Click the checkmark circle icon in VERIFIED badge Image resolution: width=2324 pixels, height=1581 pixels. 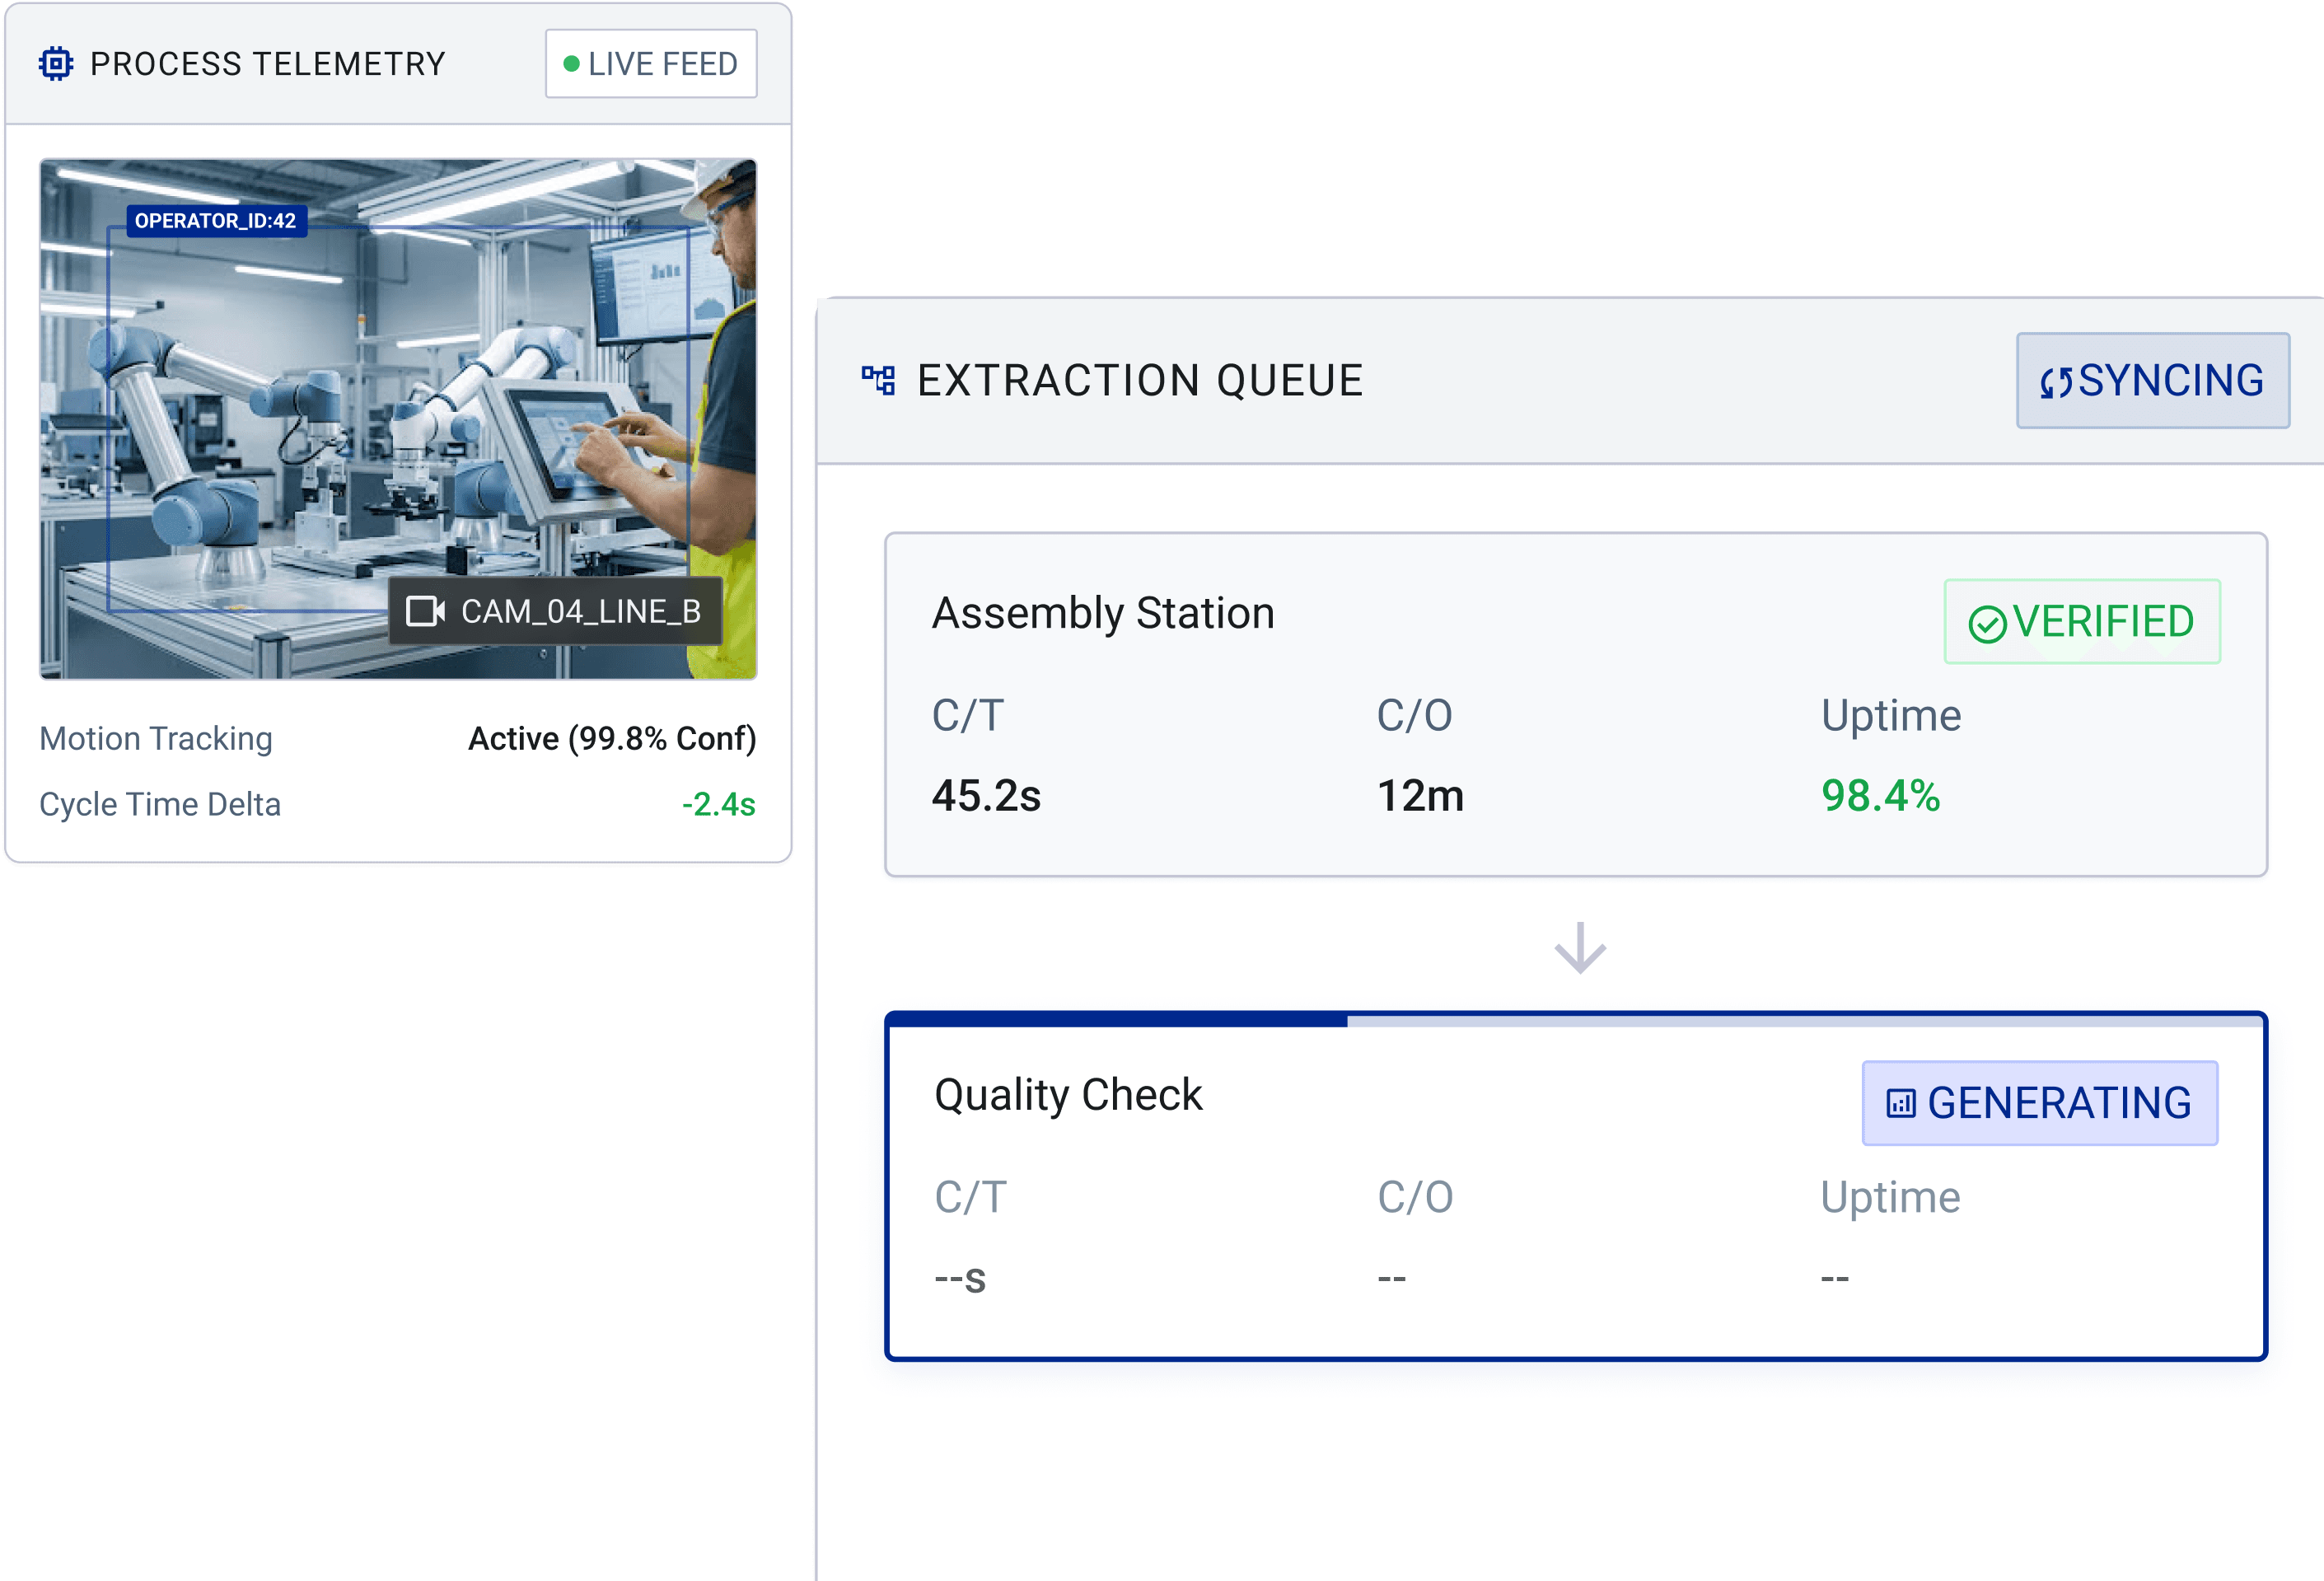coord(1987,623)
